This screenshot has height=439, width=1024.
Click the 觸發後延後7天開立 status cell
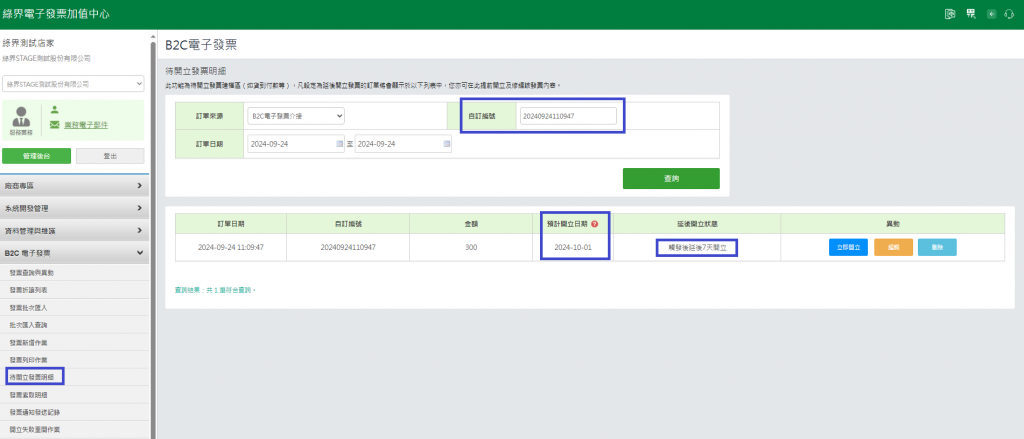tap(697, 248)
